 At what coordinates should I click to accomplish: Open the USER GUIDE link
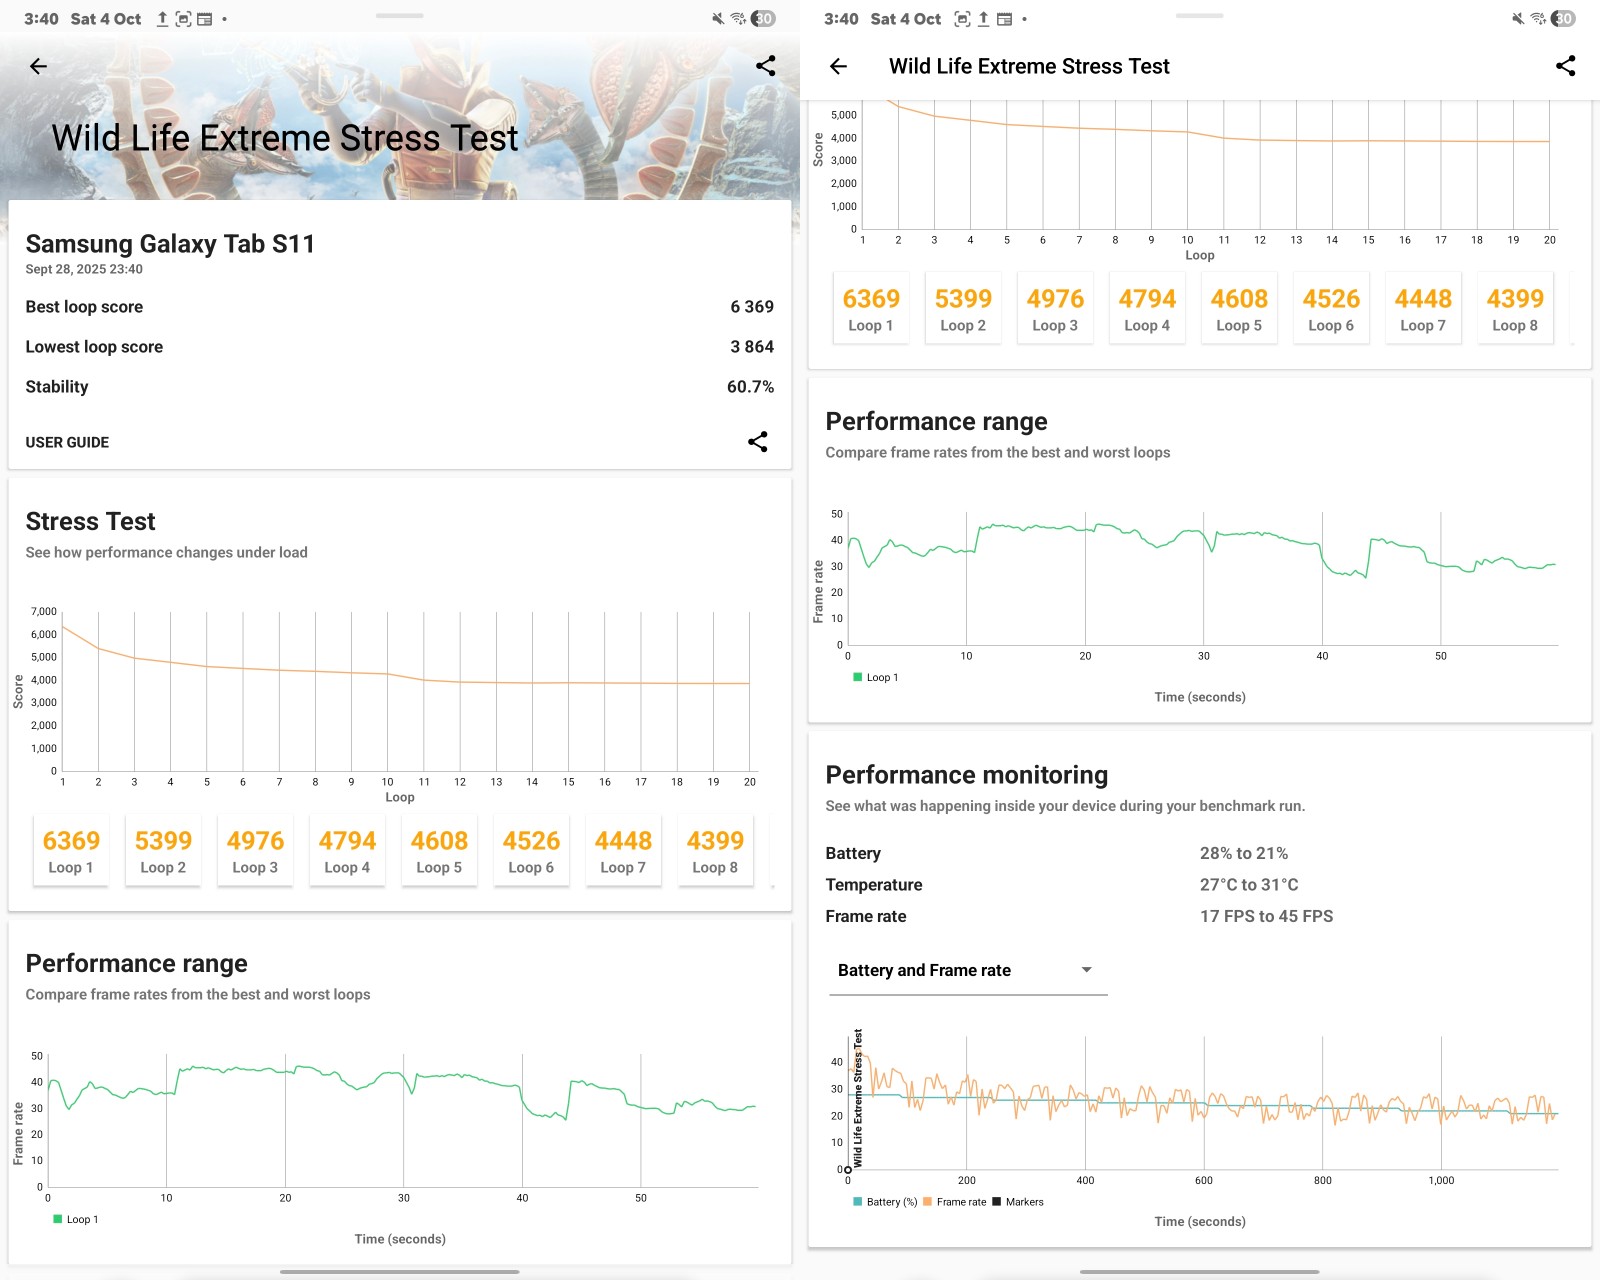point(67,442)
